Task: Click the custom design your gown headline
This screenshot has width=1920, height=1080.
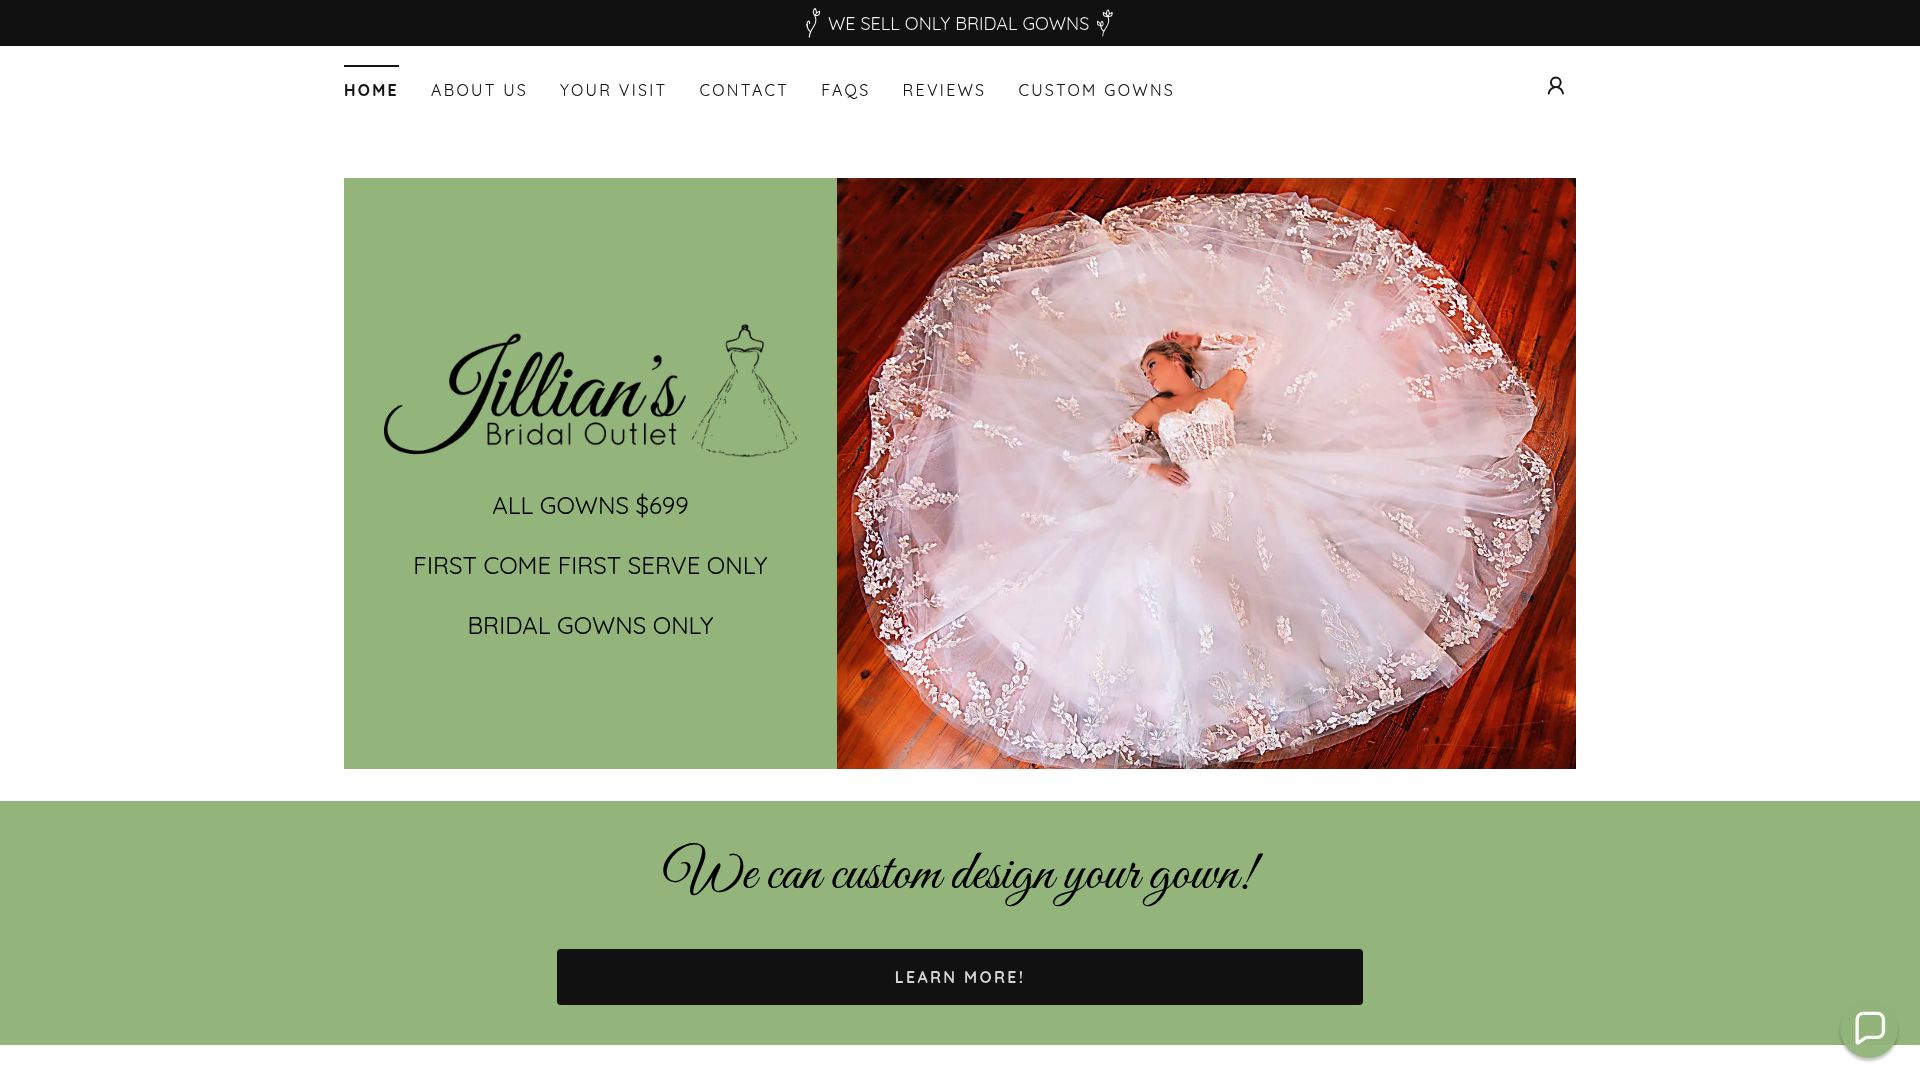Action: [959, 872]
